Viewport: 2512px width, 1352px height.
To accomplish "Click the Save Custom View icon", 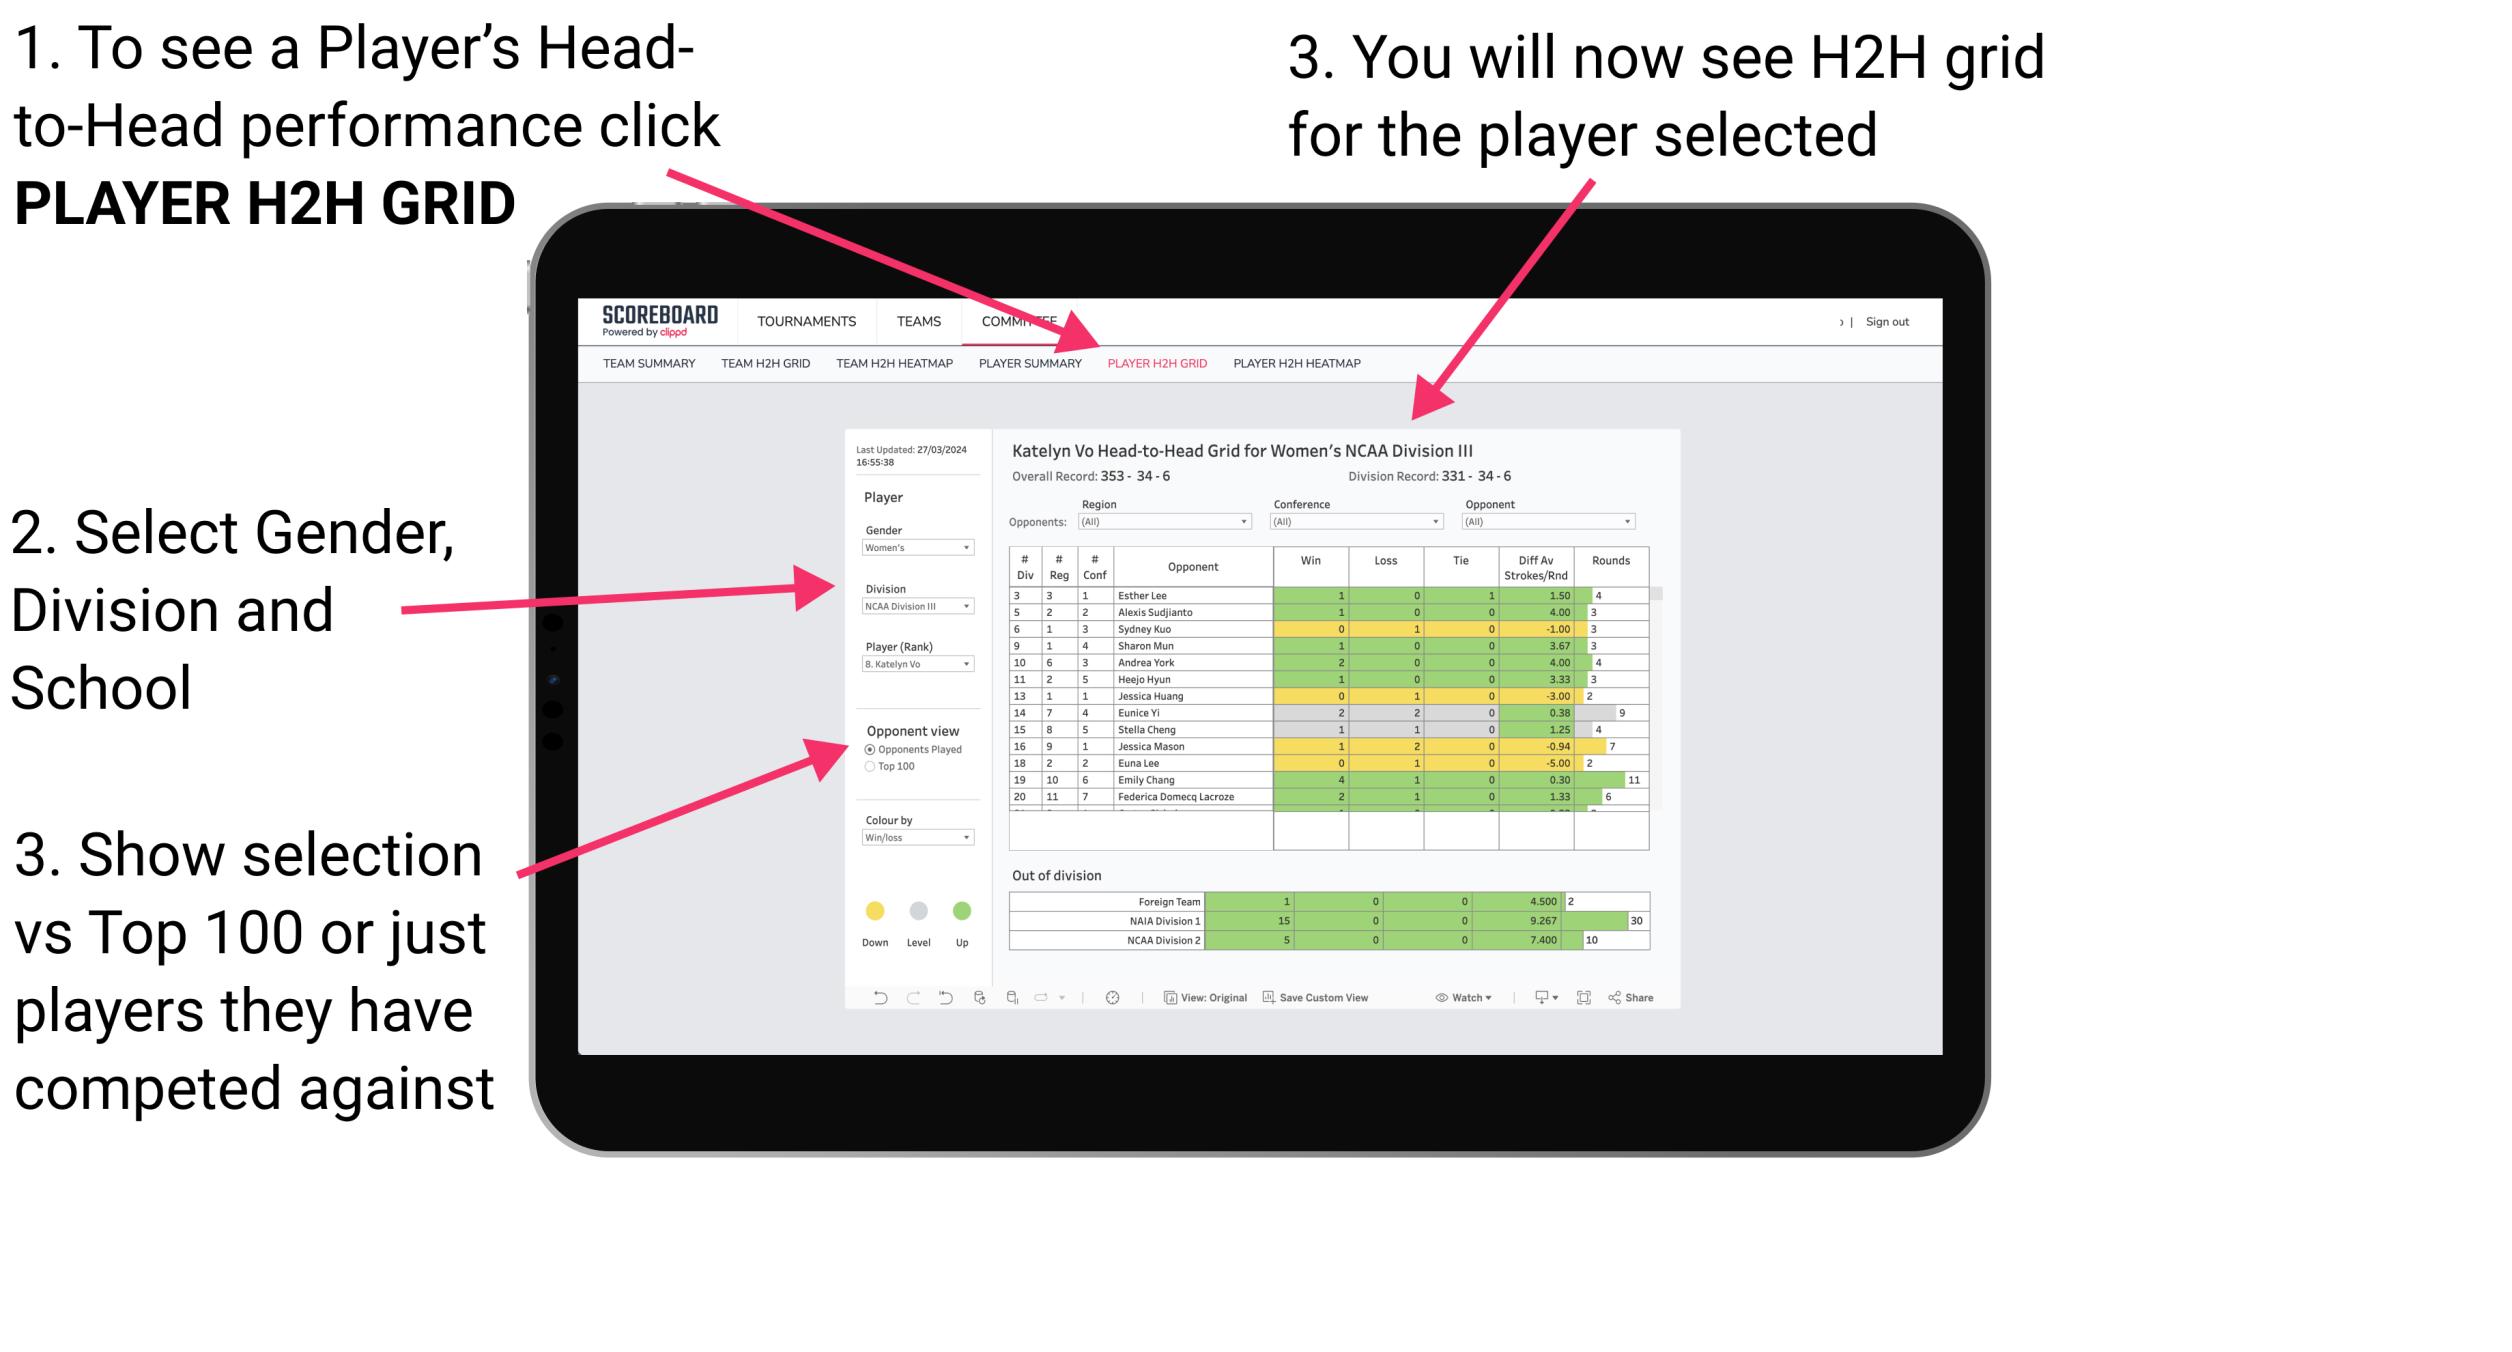I will [x=1268, y=997].
